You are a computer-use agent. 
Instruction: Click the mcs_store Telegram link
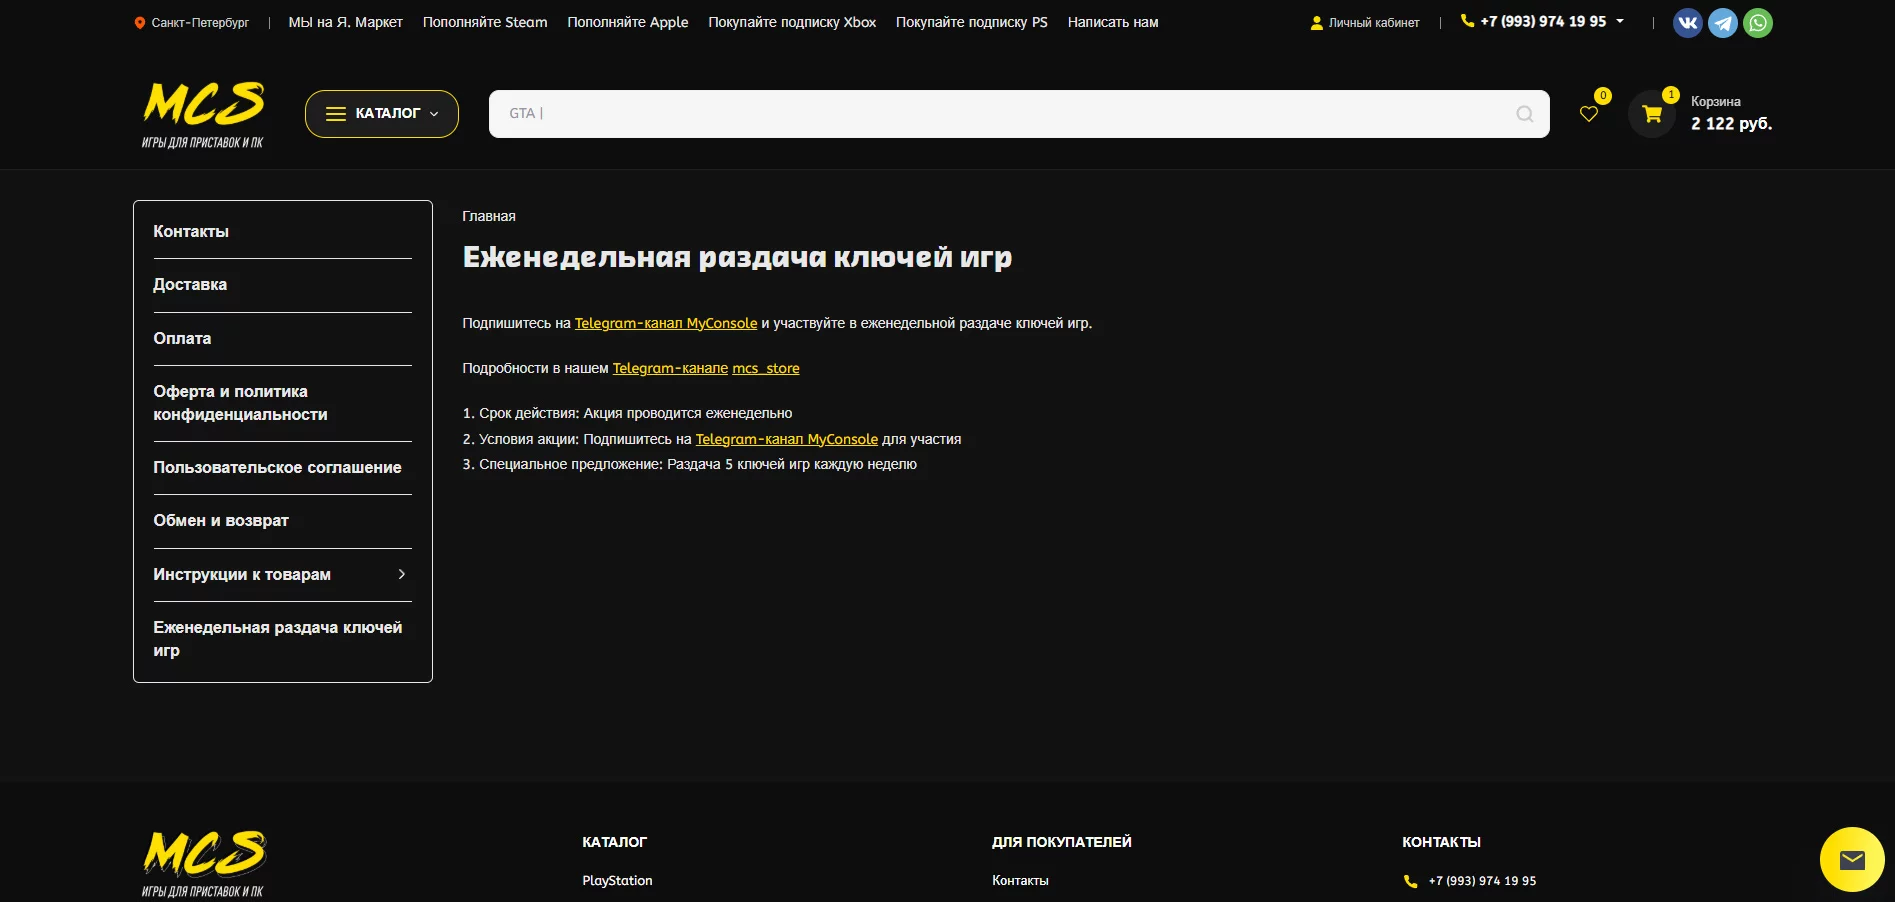tap(765, 369)
